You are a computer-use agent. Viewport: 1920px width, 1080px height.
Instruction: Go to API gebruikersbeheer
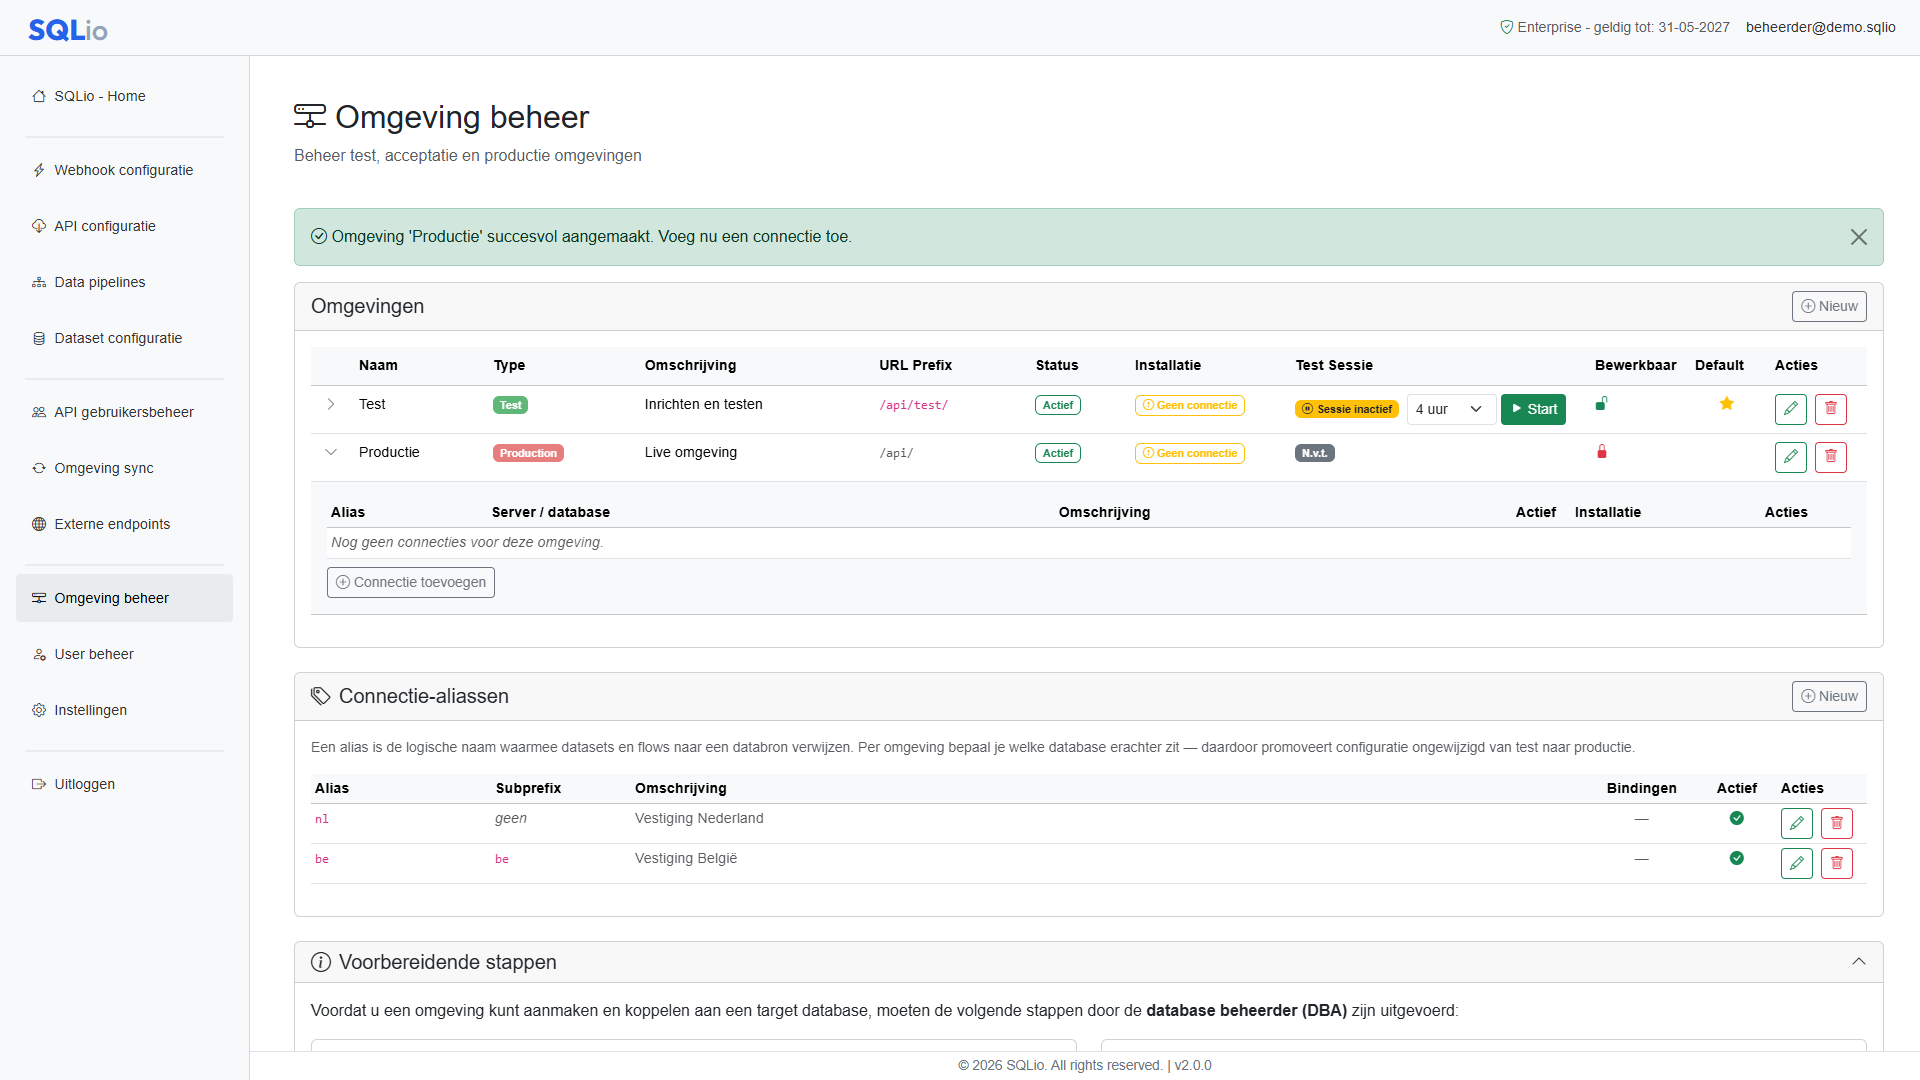(124, 412)
